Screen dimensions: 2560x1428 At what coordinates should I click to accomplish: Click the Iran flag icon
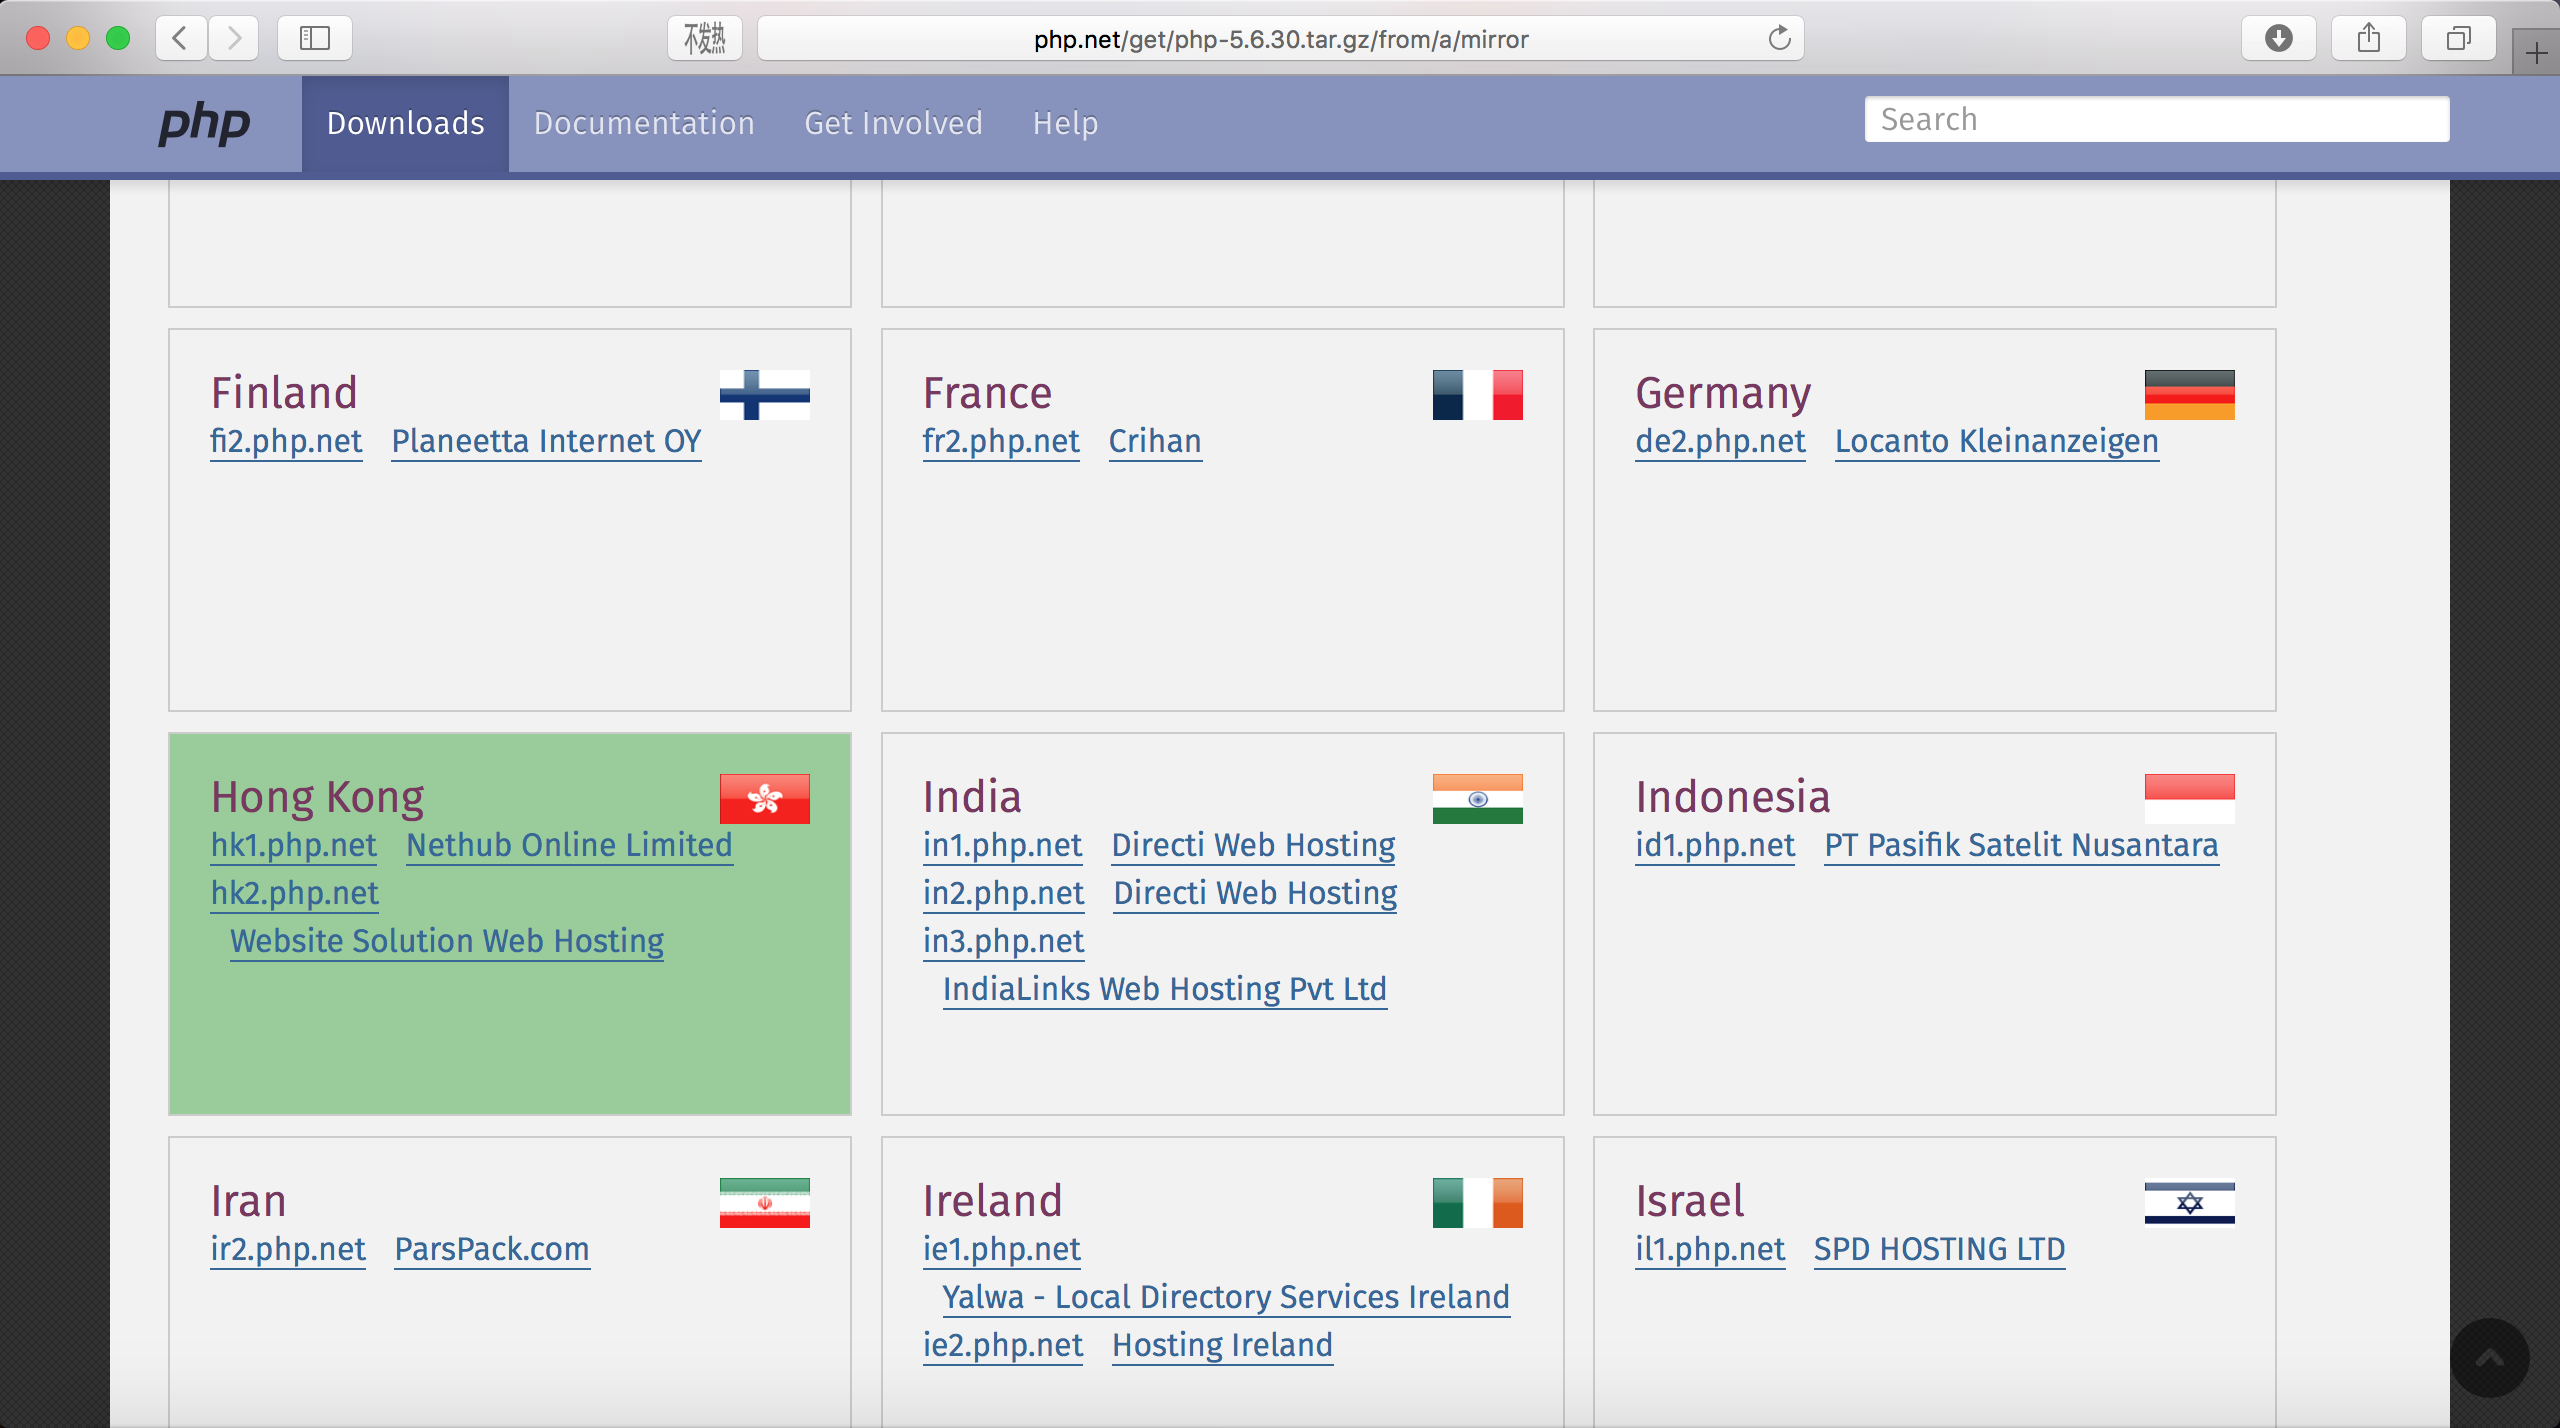[765, 1203]
